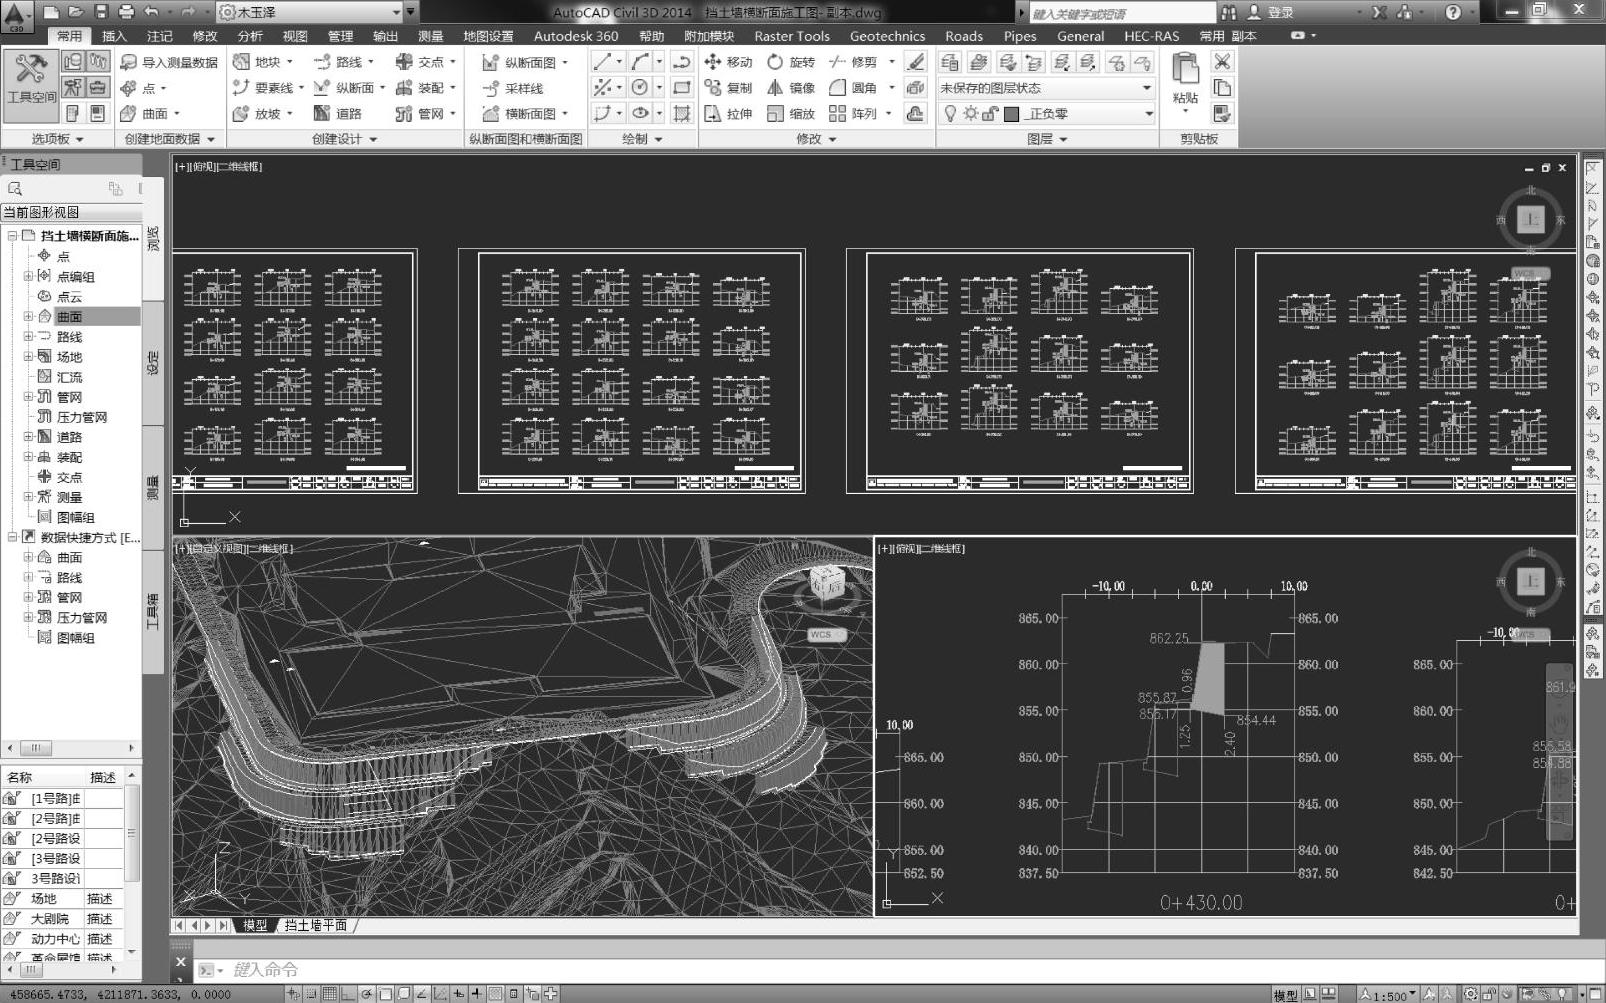
Task: Click the 模型 button in status bar
Action: coord(1285,994)
